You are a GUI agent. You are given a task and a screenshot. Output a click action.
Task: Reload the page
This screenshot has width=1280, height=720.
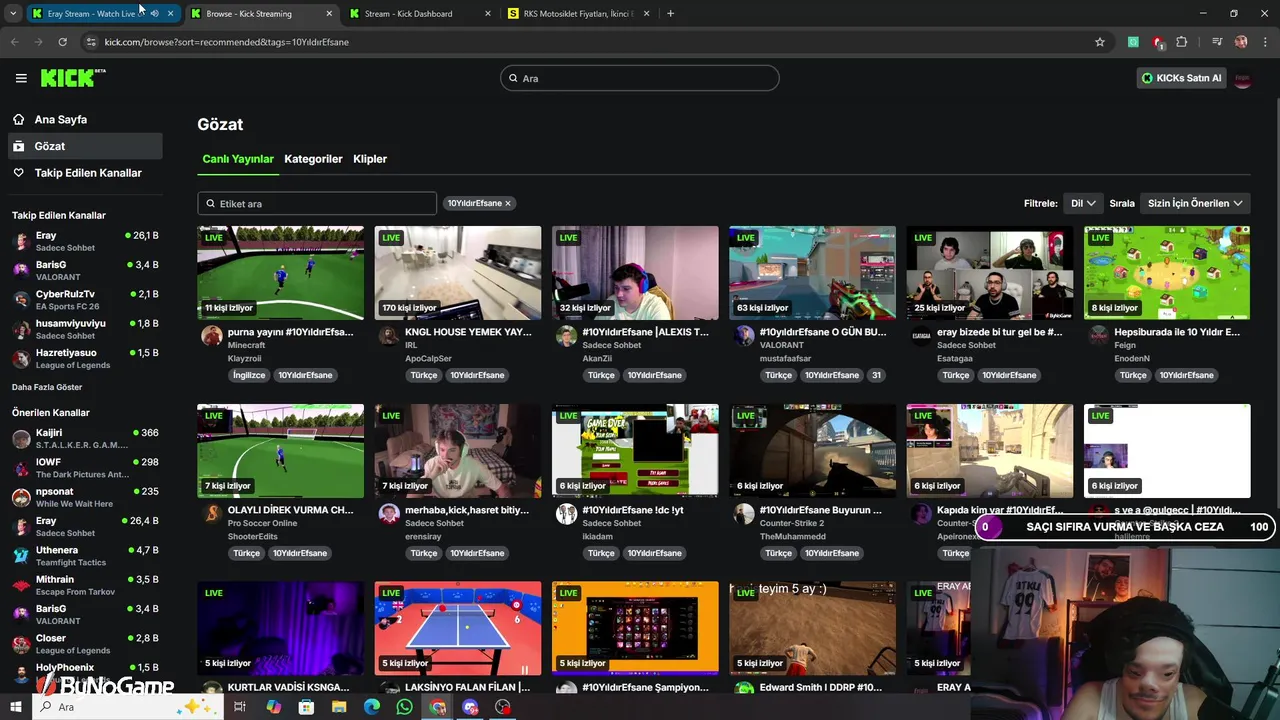tap(62, 42)
